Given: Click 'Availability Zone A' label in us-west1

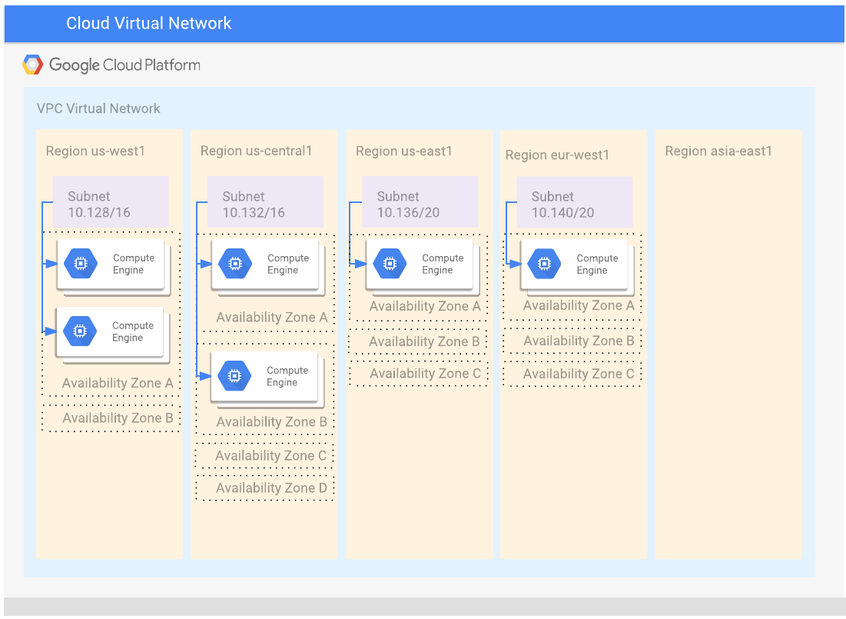Looking at the screenshot, I should (x=118, y=383).
